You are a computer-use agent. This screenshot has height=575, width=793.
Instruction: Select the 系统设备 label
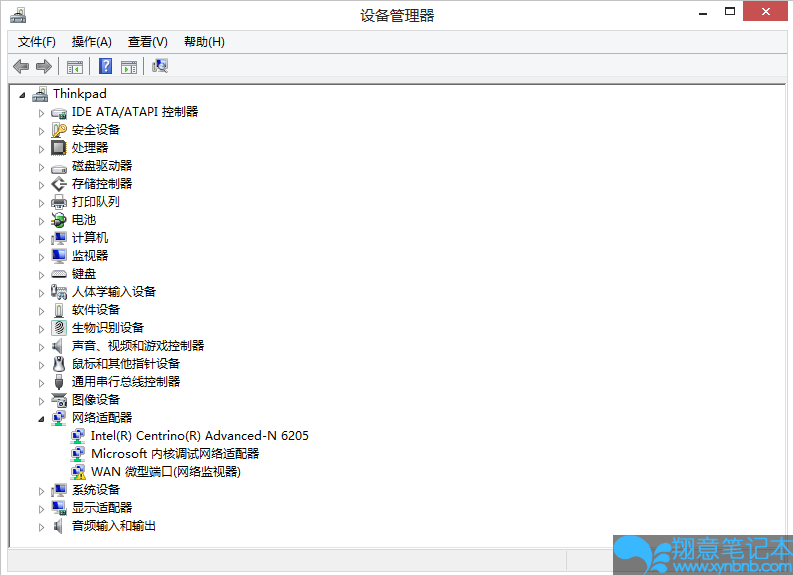pos(96,490)
